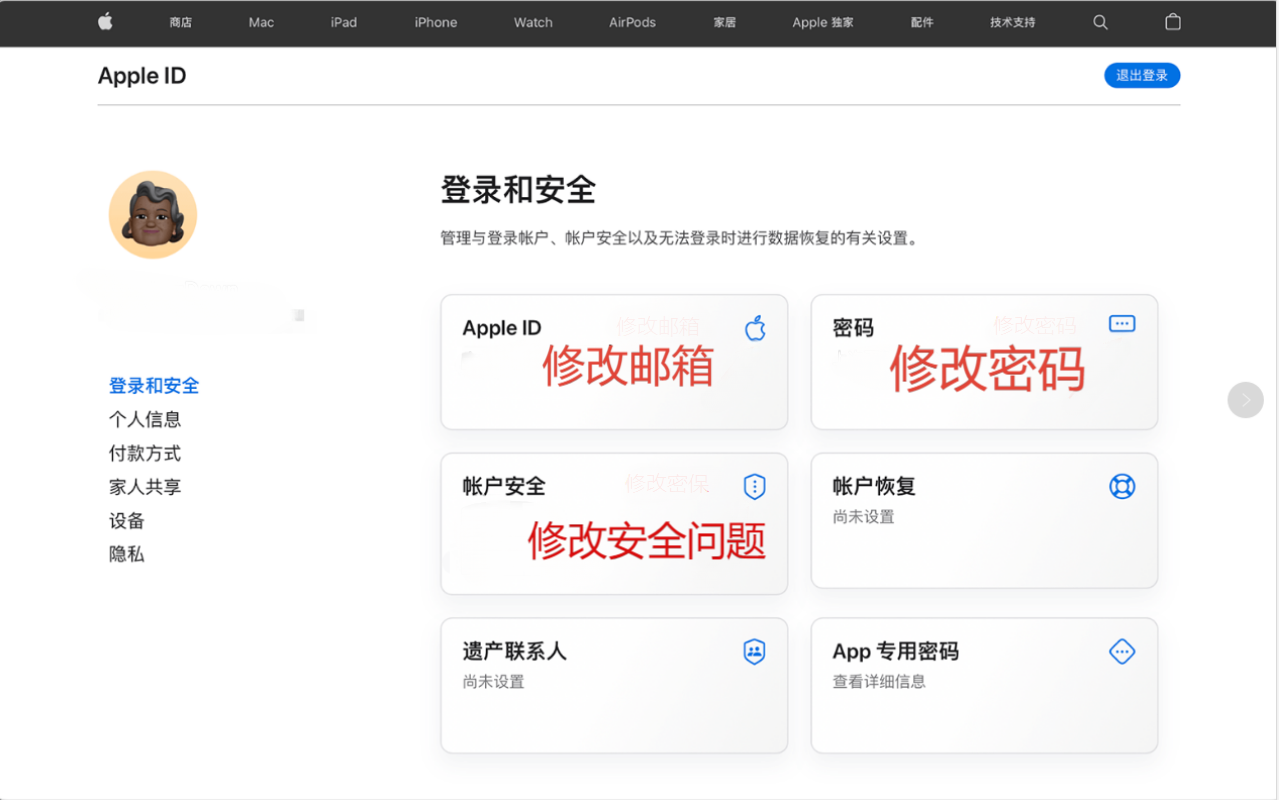Image resolution: width=1279 pixels, height=800 pixels.
Task: Click the people shield icon in 遗产联系人 card
Action: point(754,652)
